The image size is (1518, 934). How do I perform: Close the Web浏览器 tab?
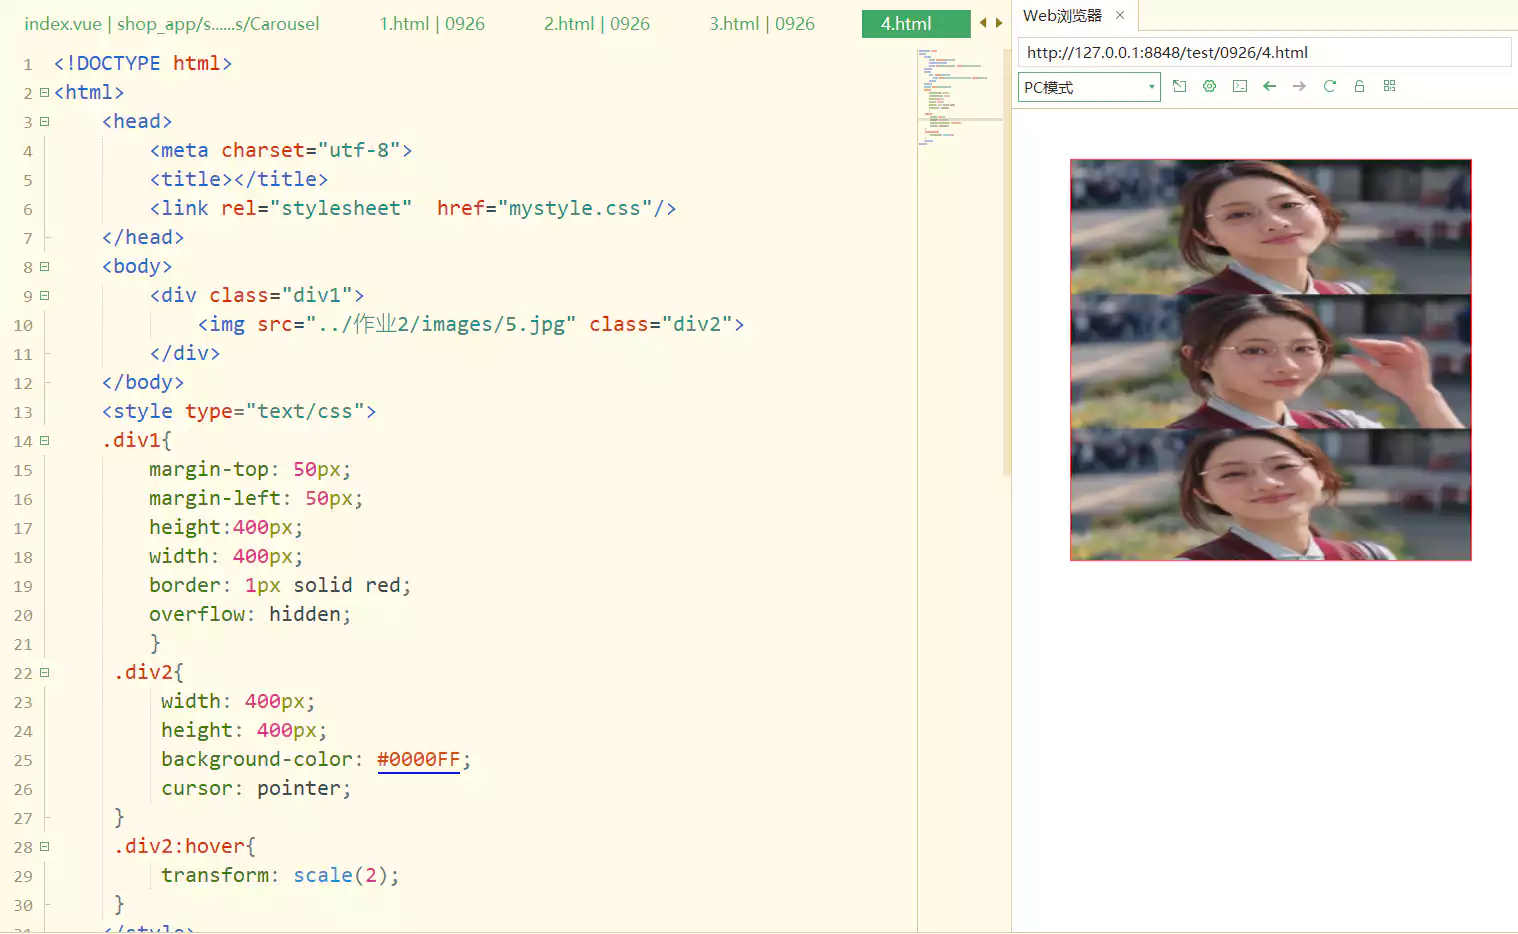click(1120, 15)
